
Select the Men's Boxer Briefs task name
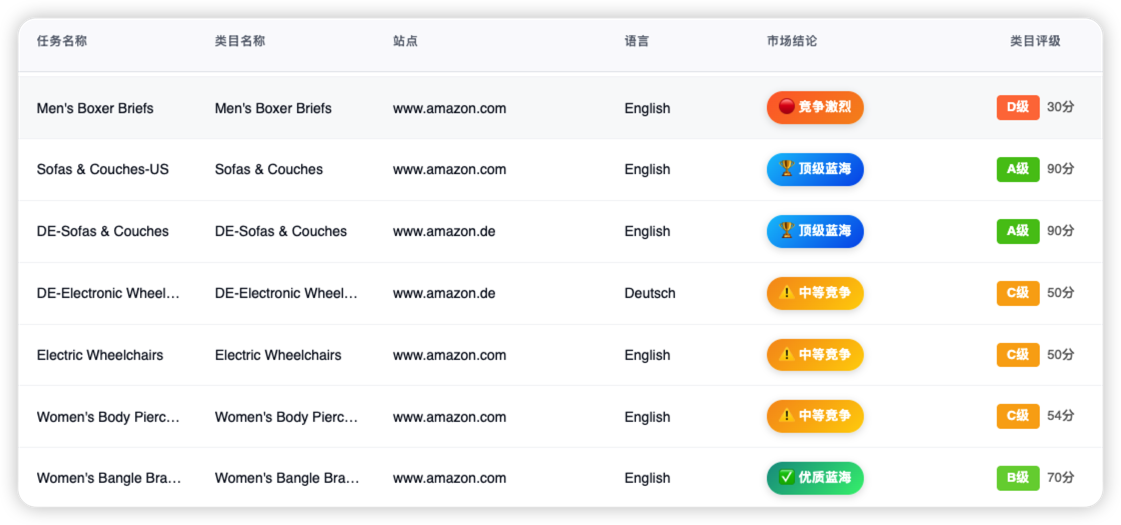coord(95,109)
